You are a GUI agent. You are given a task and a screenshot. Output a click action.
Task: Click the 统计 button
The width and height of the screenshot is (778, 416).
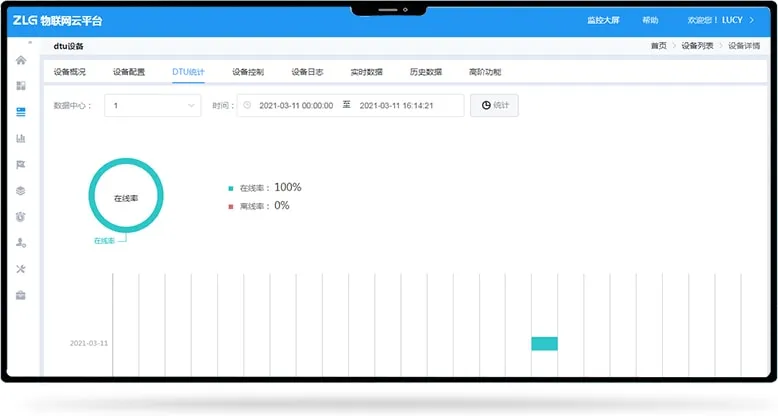[x=494, y=105]
